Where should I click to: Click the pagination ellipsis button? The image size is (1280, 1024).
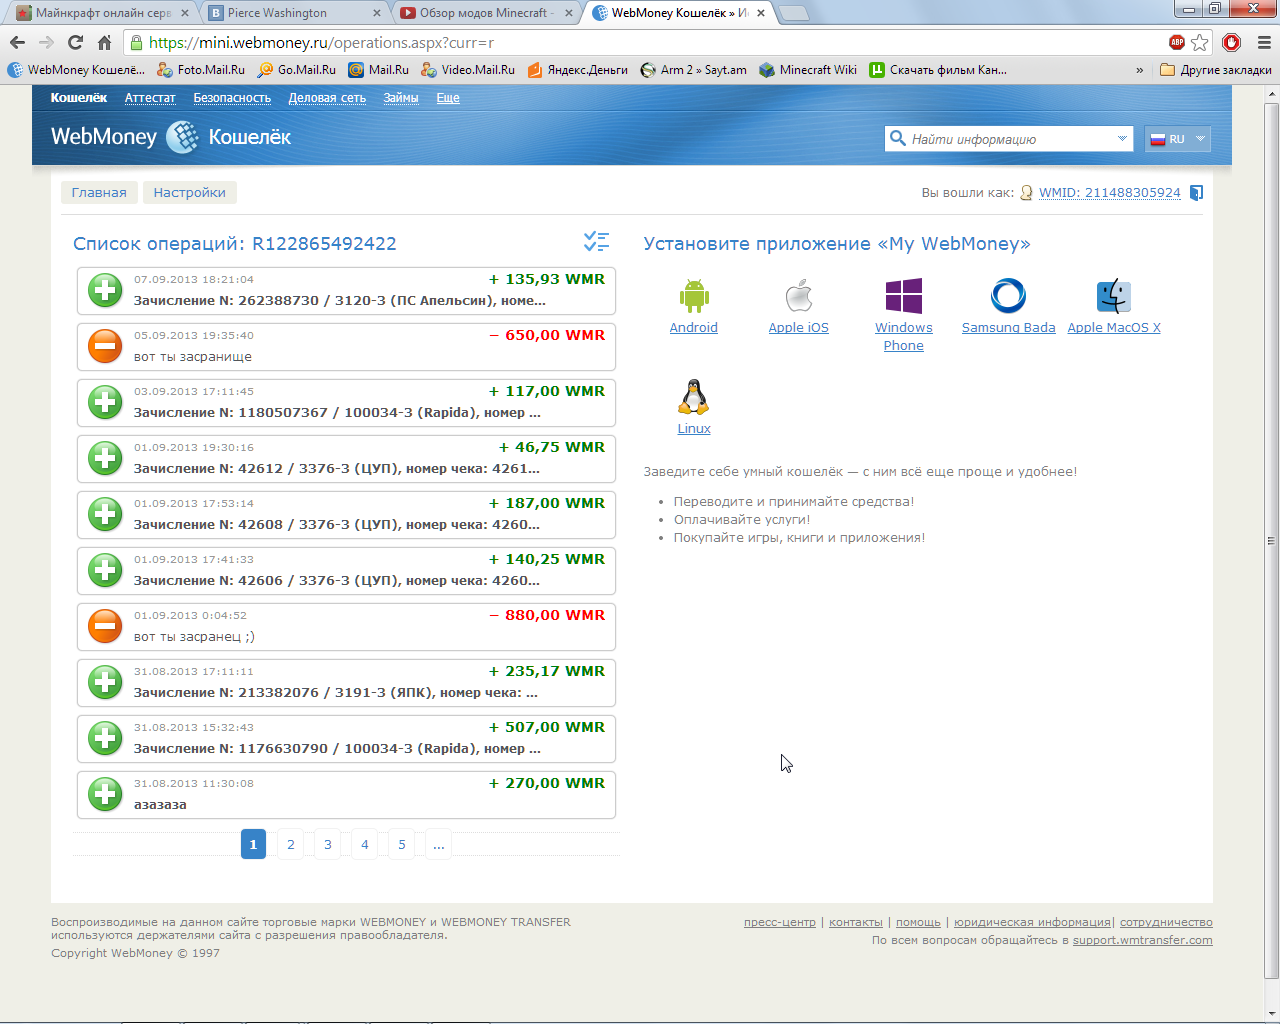[439, 844]
